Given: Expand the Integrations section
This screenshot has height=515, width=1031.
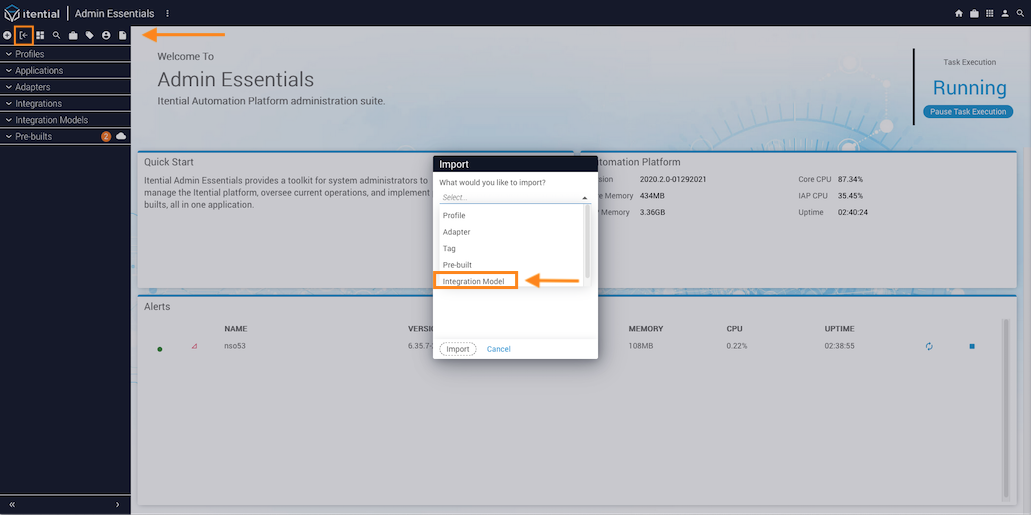Looking at the screenshot, I should (65, 103).
